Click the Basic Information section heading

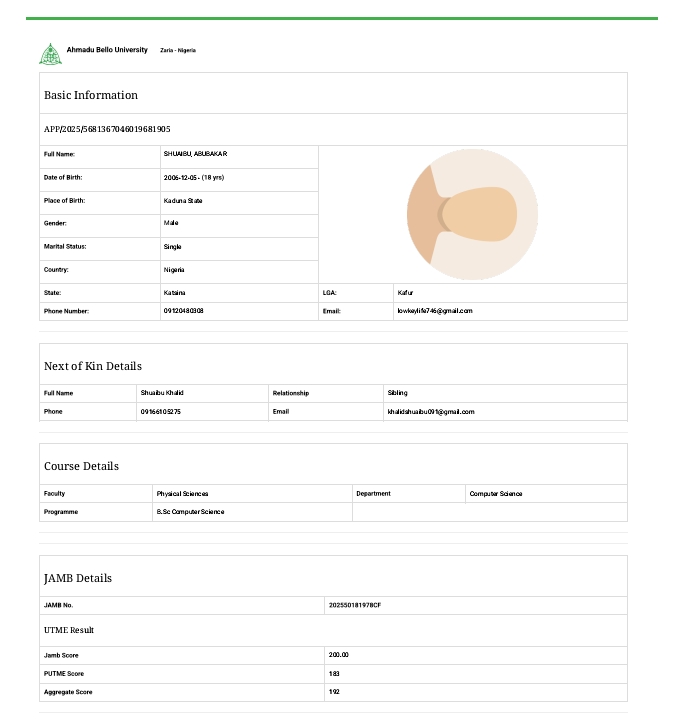[x=91, y=95]
